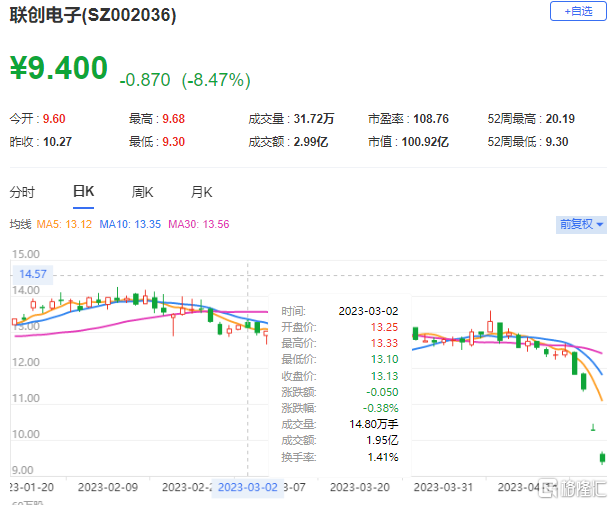Click the 市值 value 100.92亿
The height and width of the screenshot is (505, 613).
(425, 142)
